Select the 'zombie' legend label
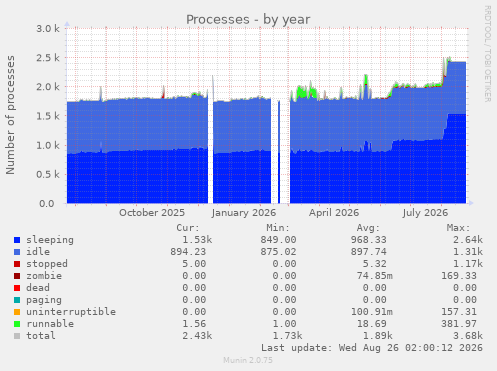This screenshot has width=497, height=371. [x=44, y=276]
